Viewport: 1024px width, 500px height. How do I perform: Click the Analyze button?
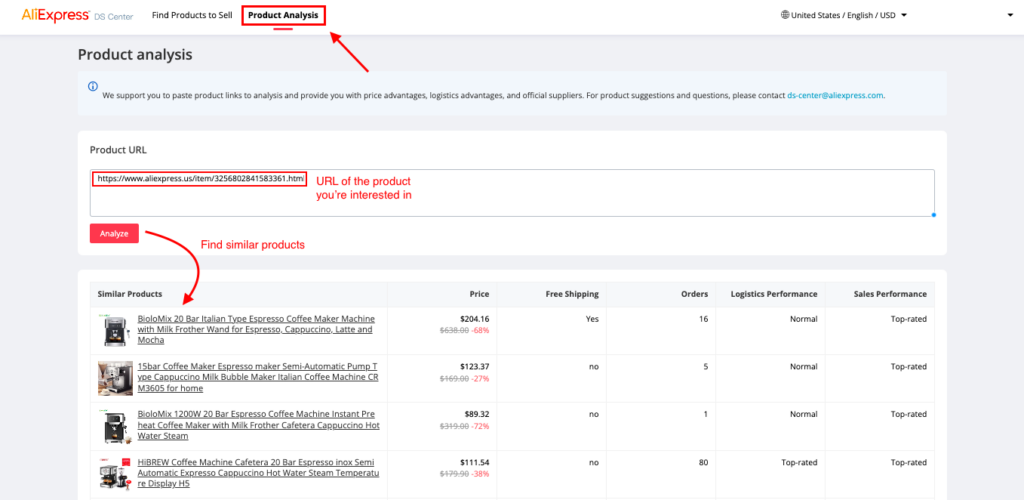(114, 233)
